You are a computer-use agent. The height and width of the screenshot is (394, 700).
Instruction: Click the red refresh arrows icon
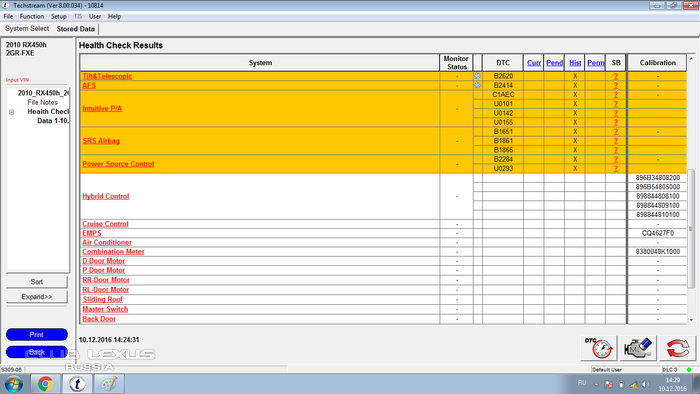(678, 348)
